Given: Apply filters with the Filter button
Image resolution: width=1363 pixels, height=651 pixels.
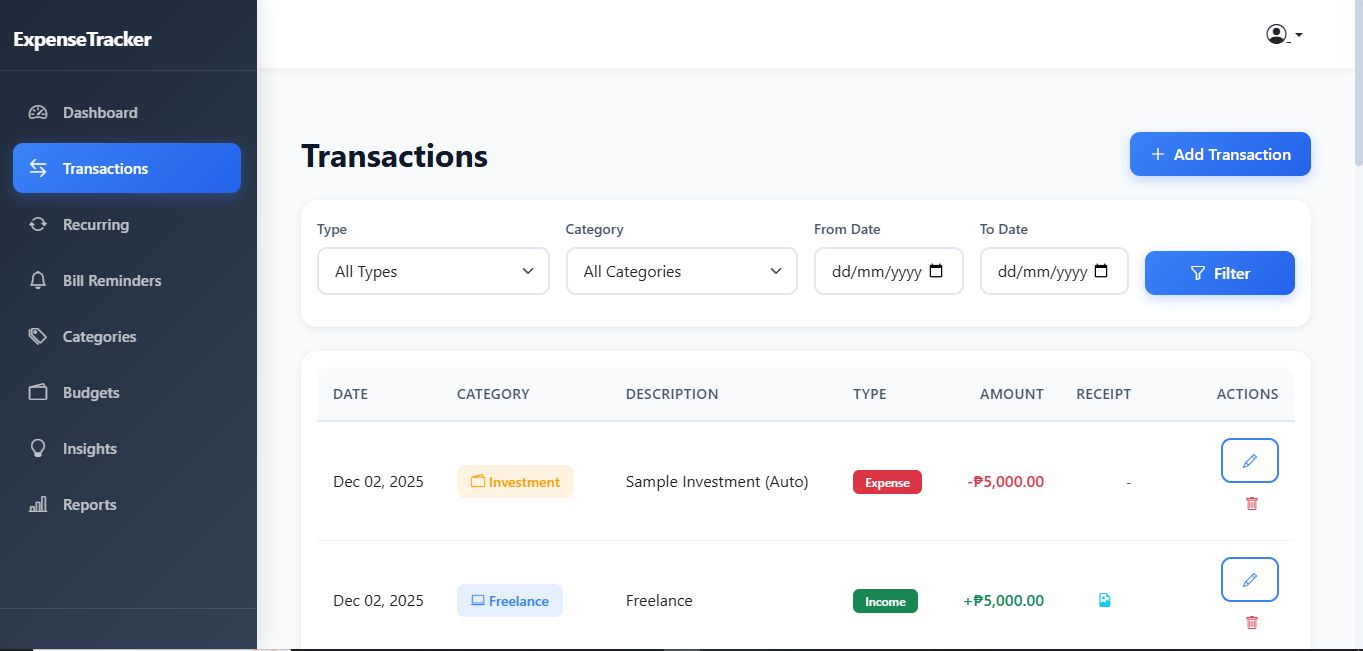Looking at the screenshot, I should [x=1219, y=273].
